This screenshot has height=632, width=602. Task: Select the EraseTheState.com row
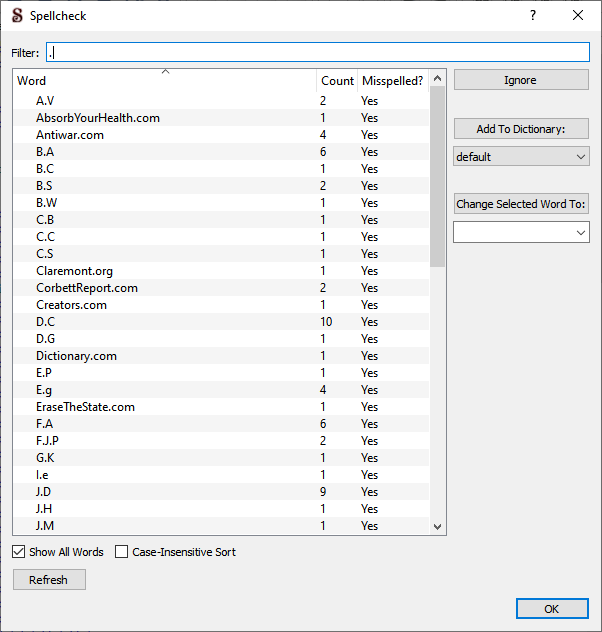(x=85, y=407)
